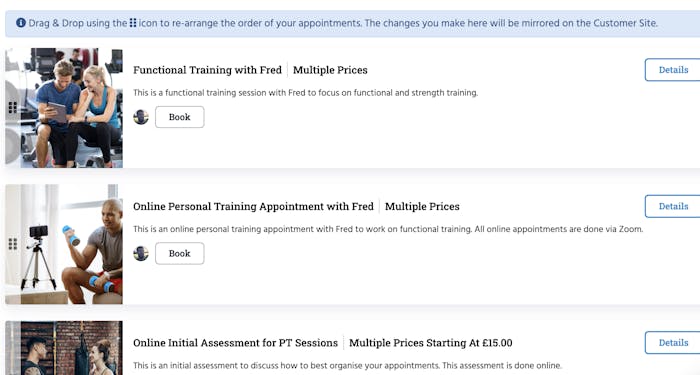The height and width of the screenshot is (375, 700).
Task: Open Details for Online Personal Training Appointment
Action: pyautogui.click(x=673, y=206)
